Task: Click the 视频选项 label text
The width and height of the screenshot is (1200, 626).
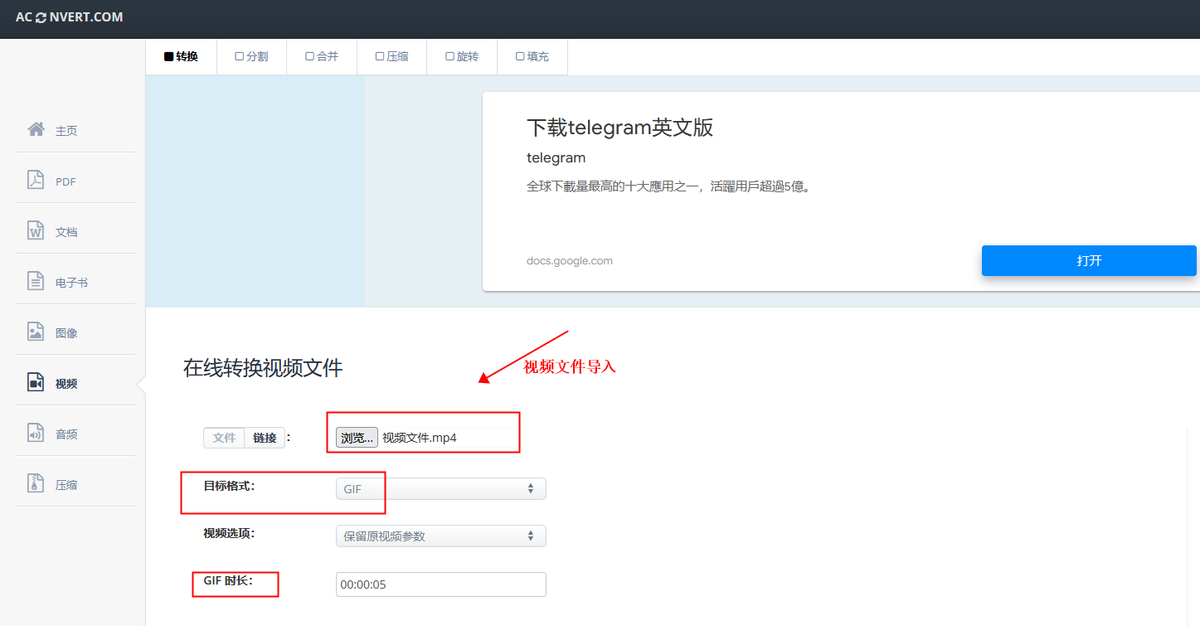Action: pos(229,533)
